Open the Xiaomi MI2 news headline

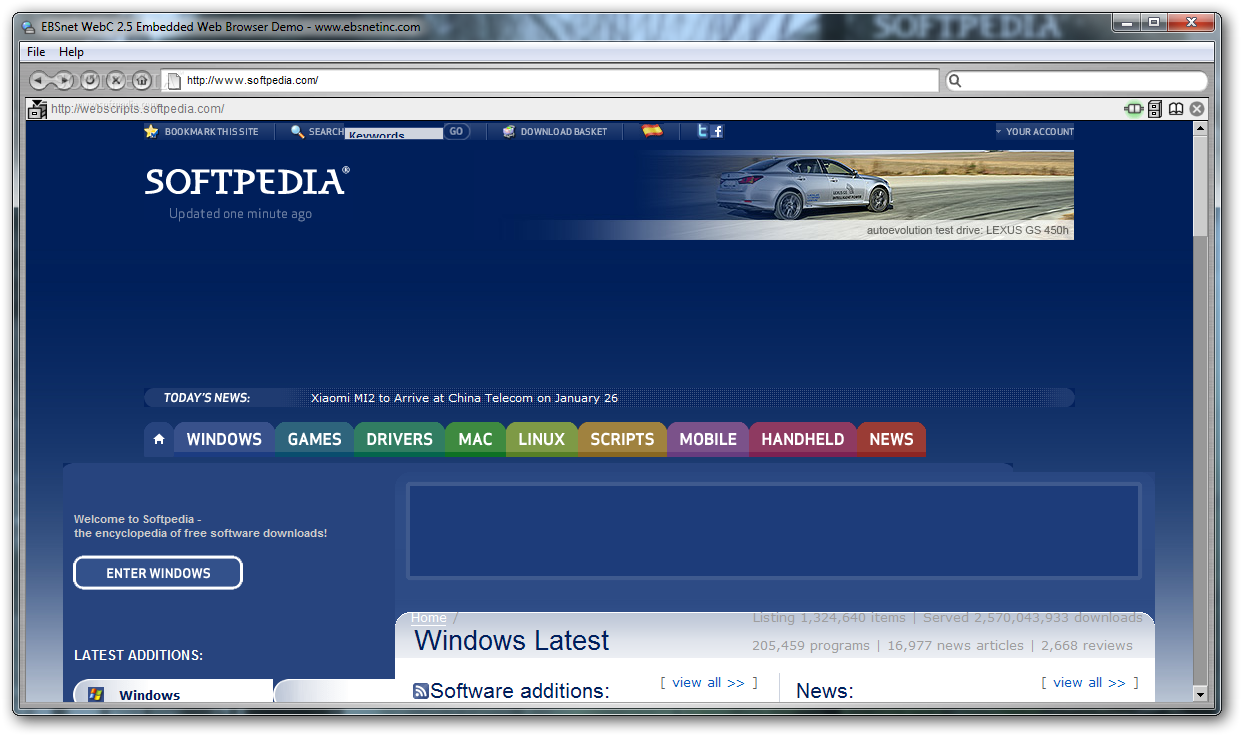pos(464,398)
